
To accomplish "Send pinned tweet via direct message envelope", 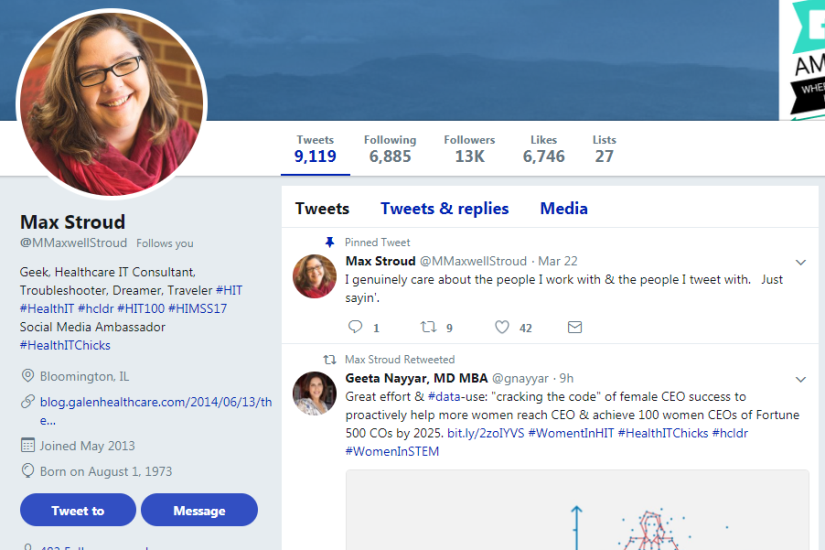I will (x=575, y=327).
